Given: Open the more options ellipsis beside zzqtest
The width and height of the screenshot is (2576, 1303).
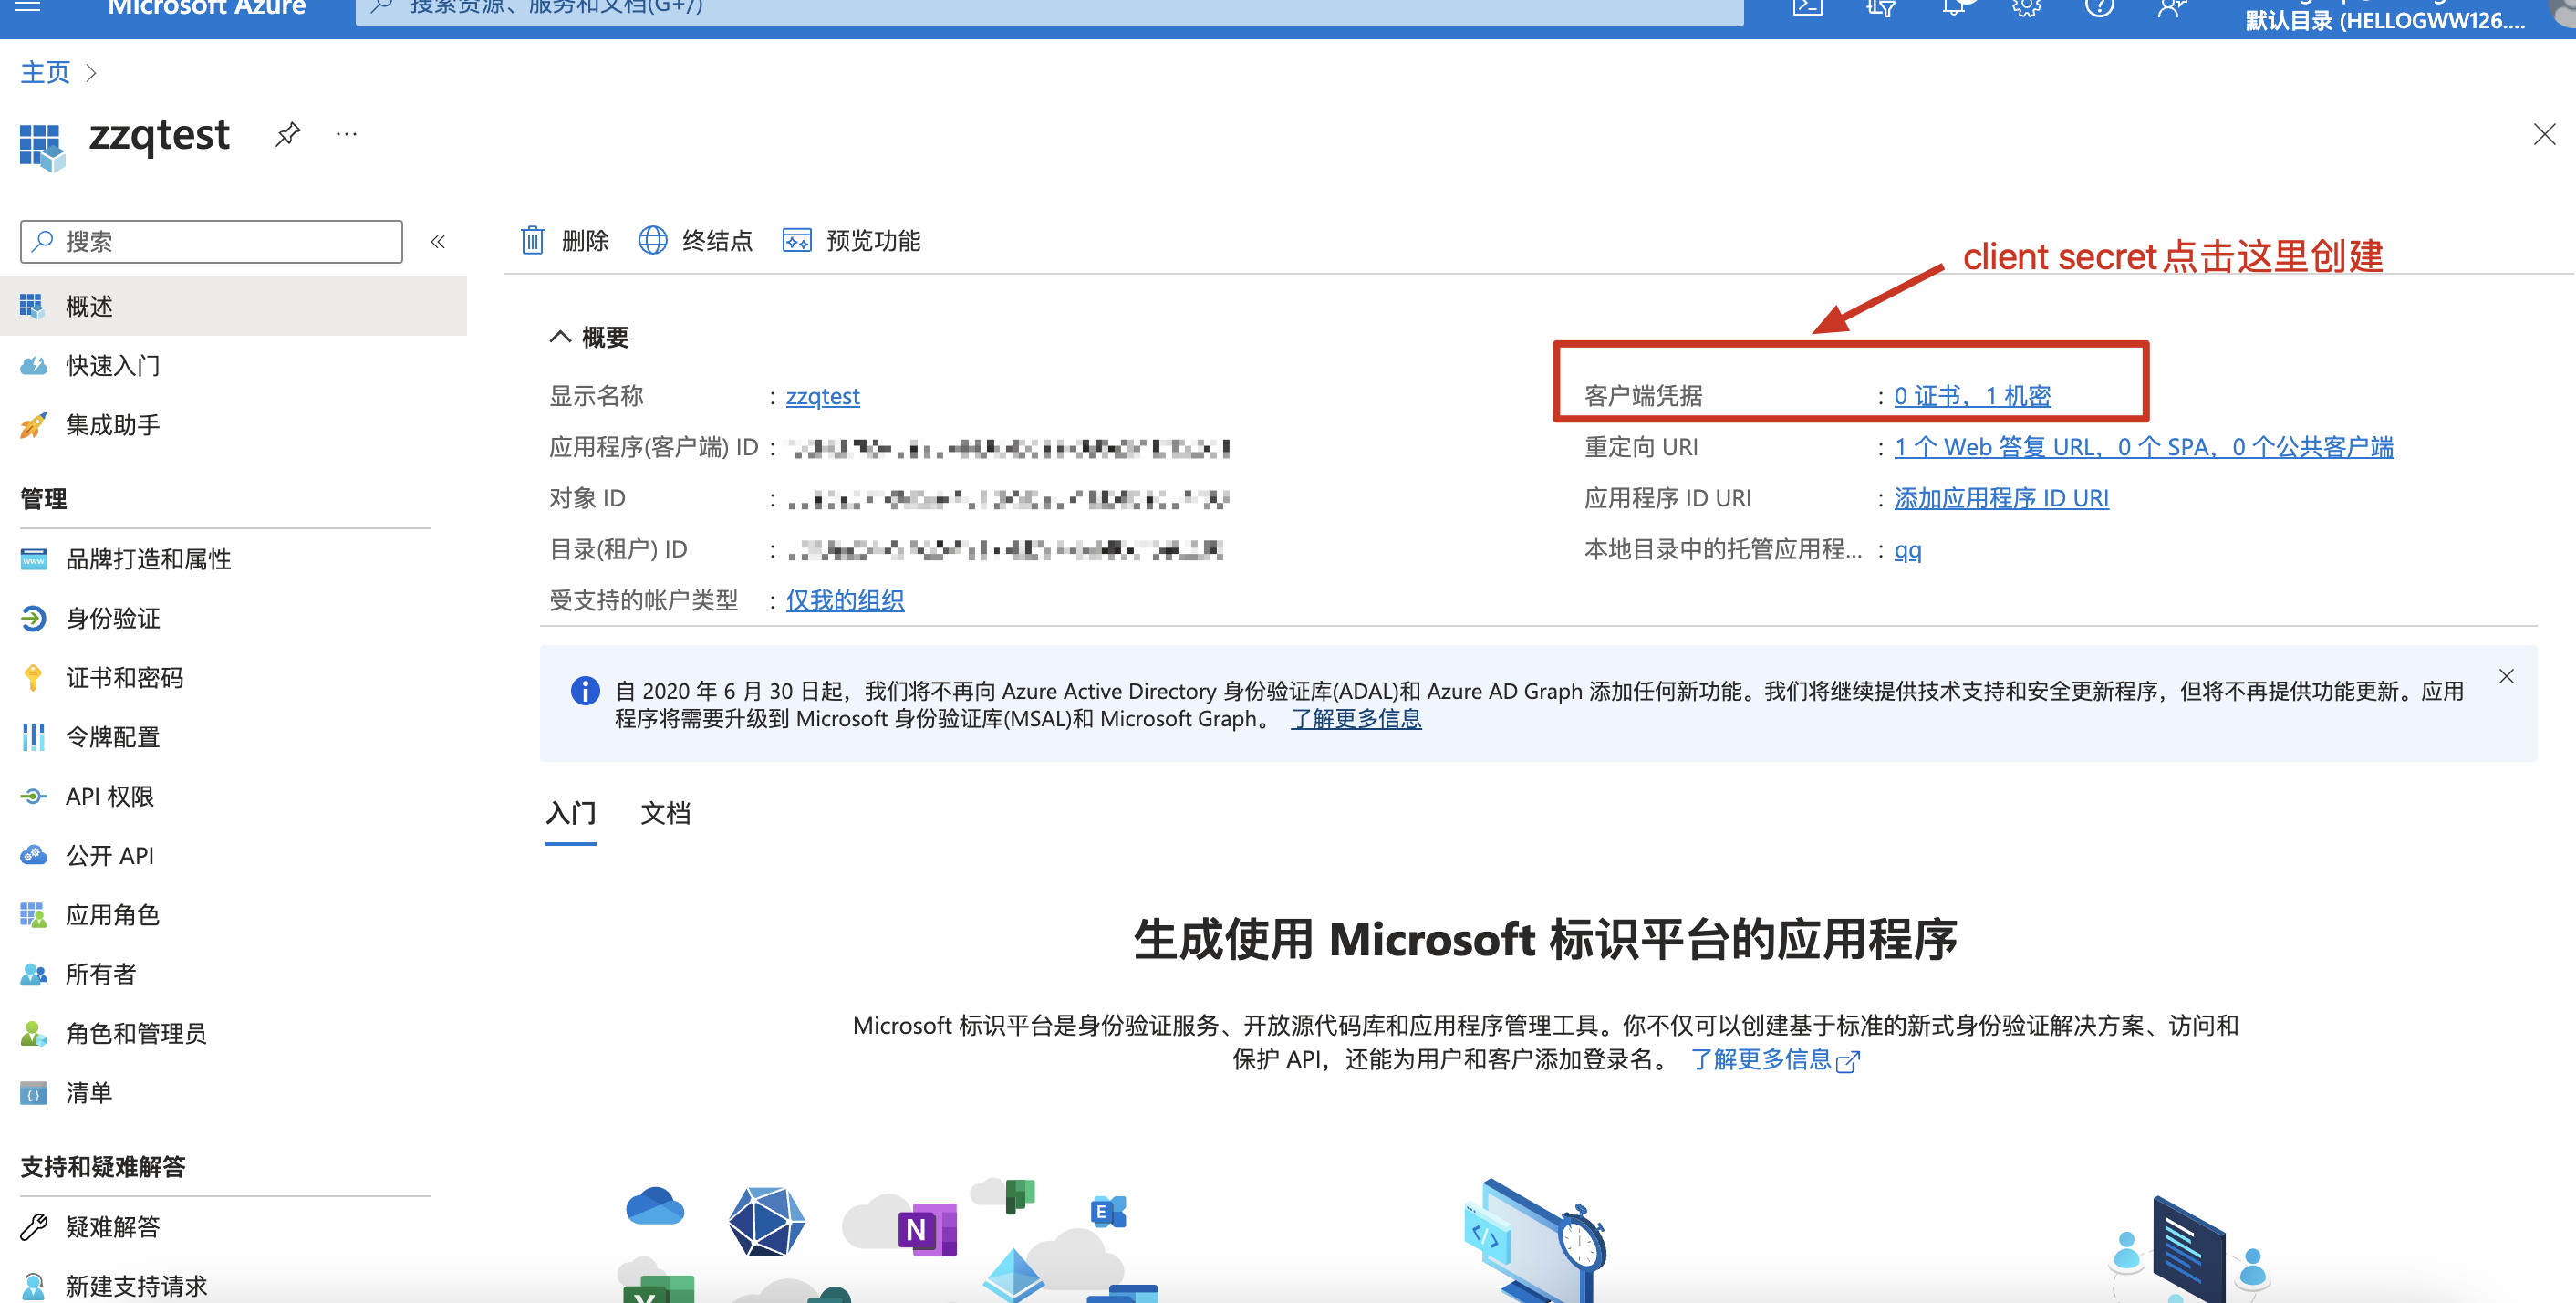Looking at the screenshot, I should (x=346, y=134).
